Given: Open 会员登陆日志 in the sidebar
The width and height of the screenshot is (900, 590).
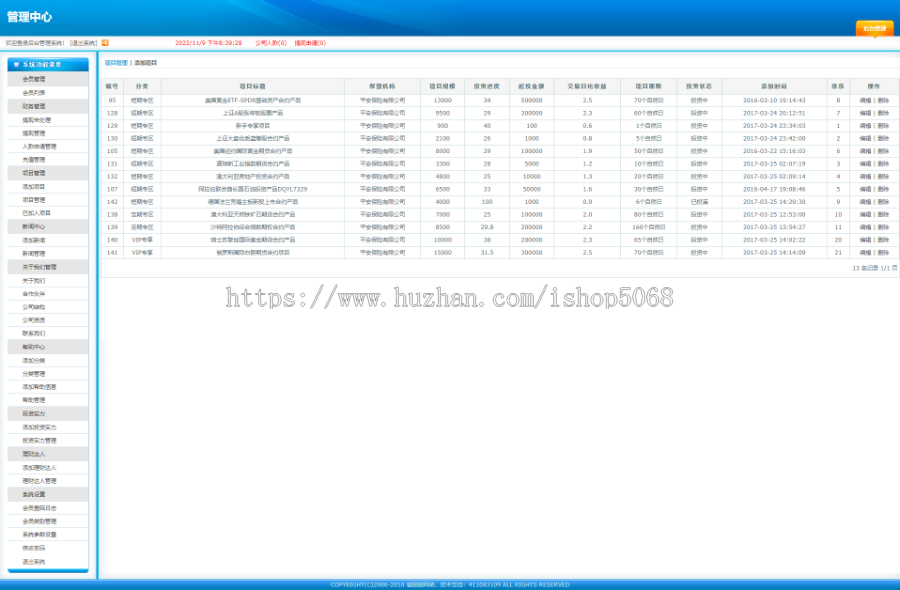Looking at the screenshot, I should 40,508.
